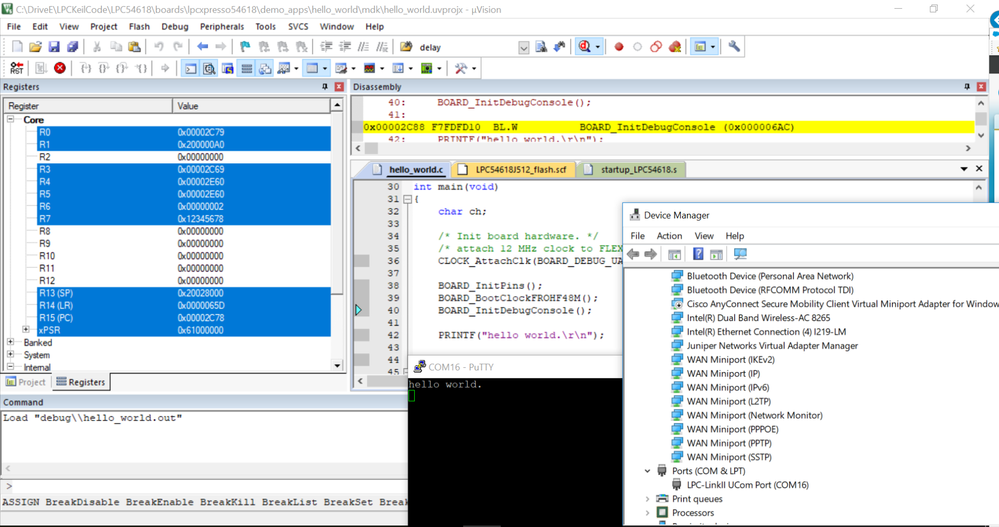Switch to the Project panel tab
The width and height of the screenshot is (999, 527).
tap(26, 382)
